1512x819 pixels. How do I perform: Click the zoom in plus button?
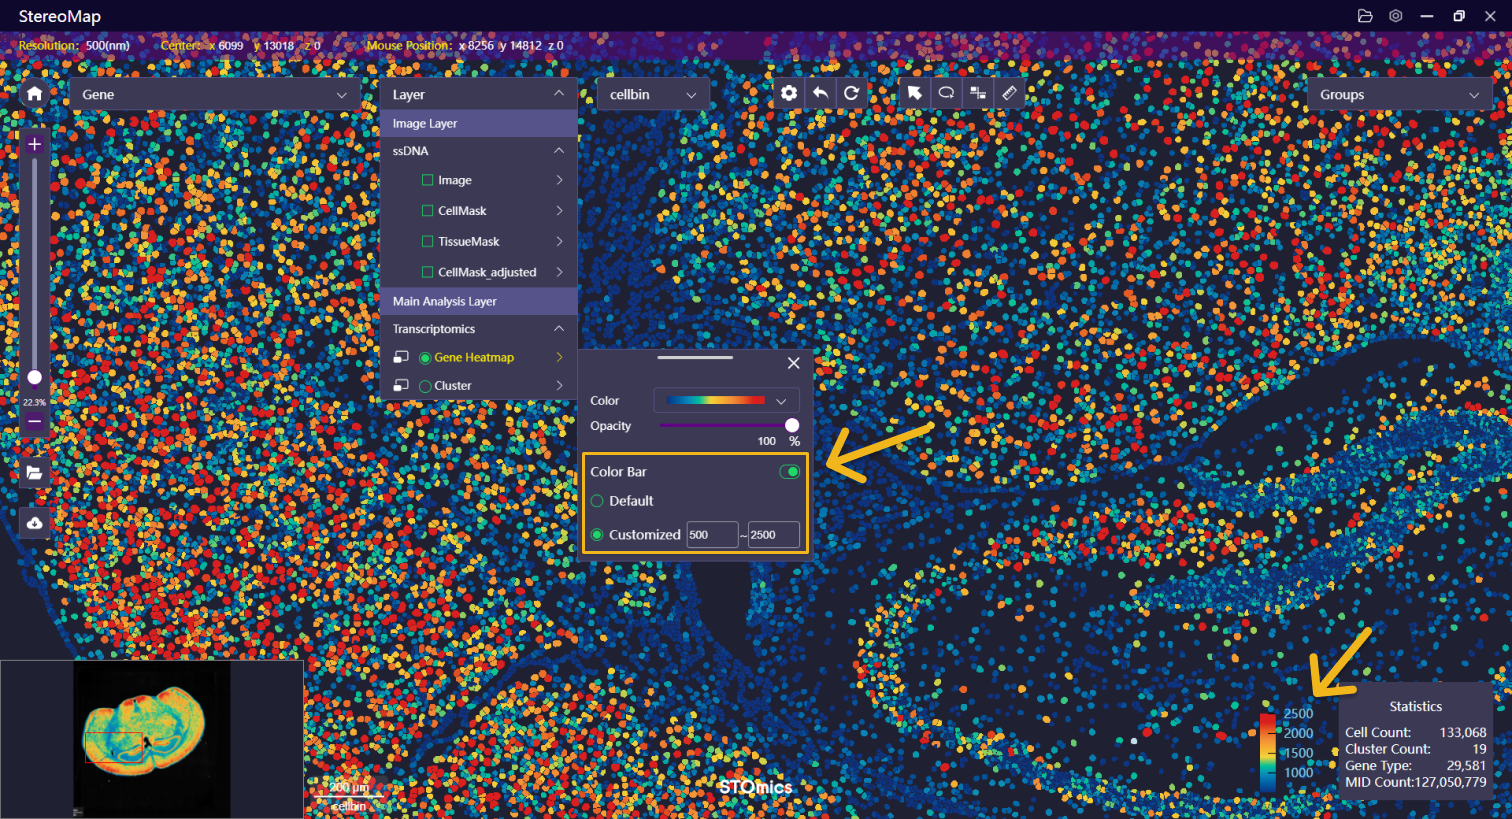35,144
